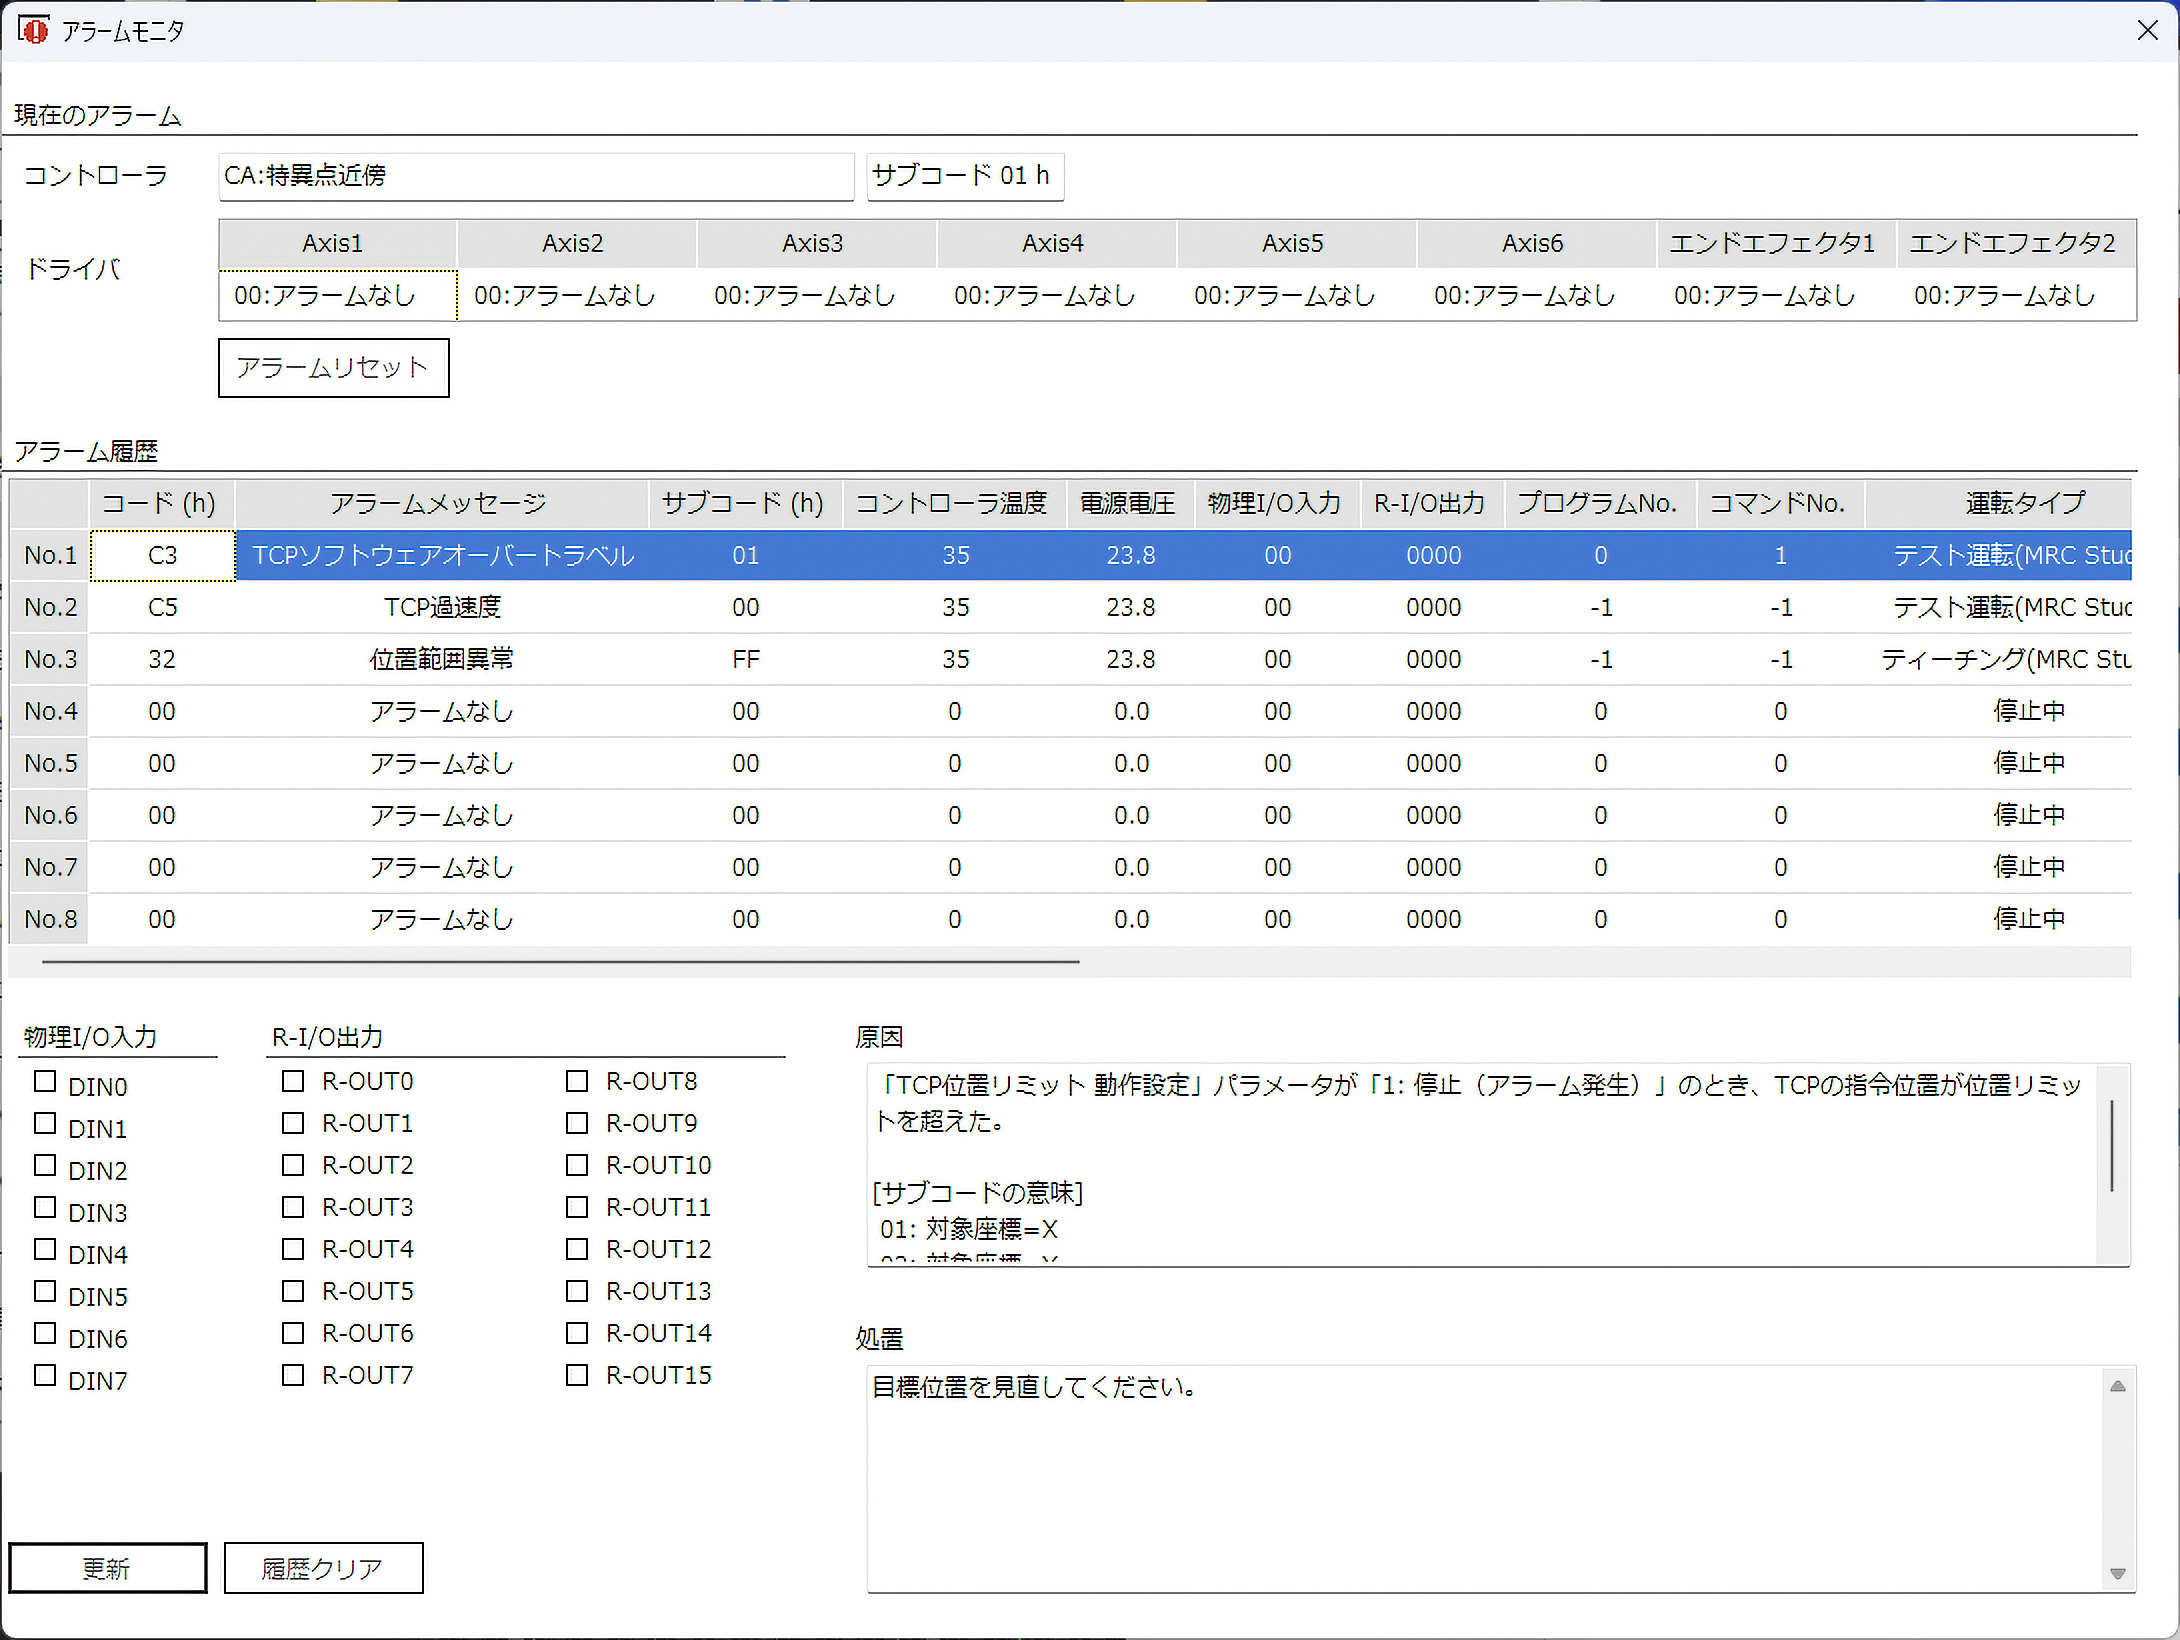Toggle the R-OUT11 checkbox
Viewport: 2180px width, 1640px height.
577,1208
